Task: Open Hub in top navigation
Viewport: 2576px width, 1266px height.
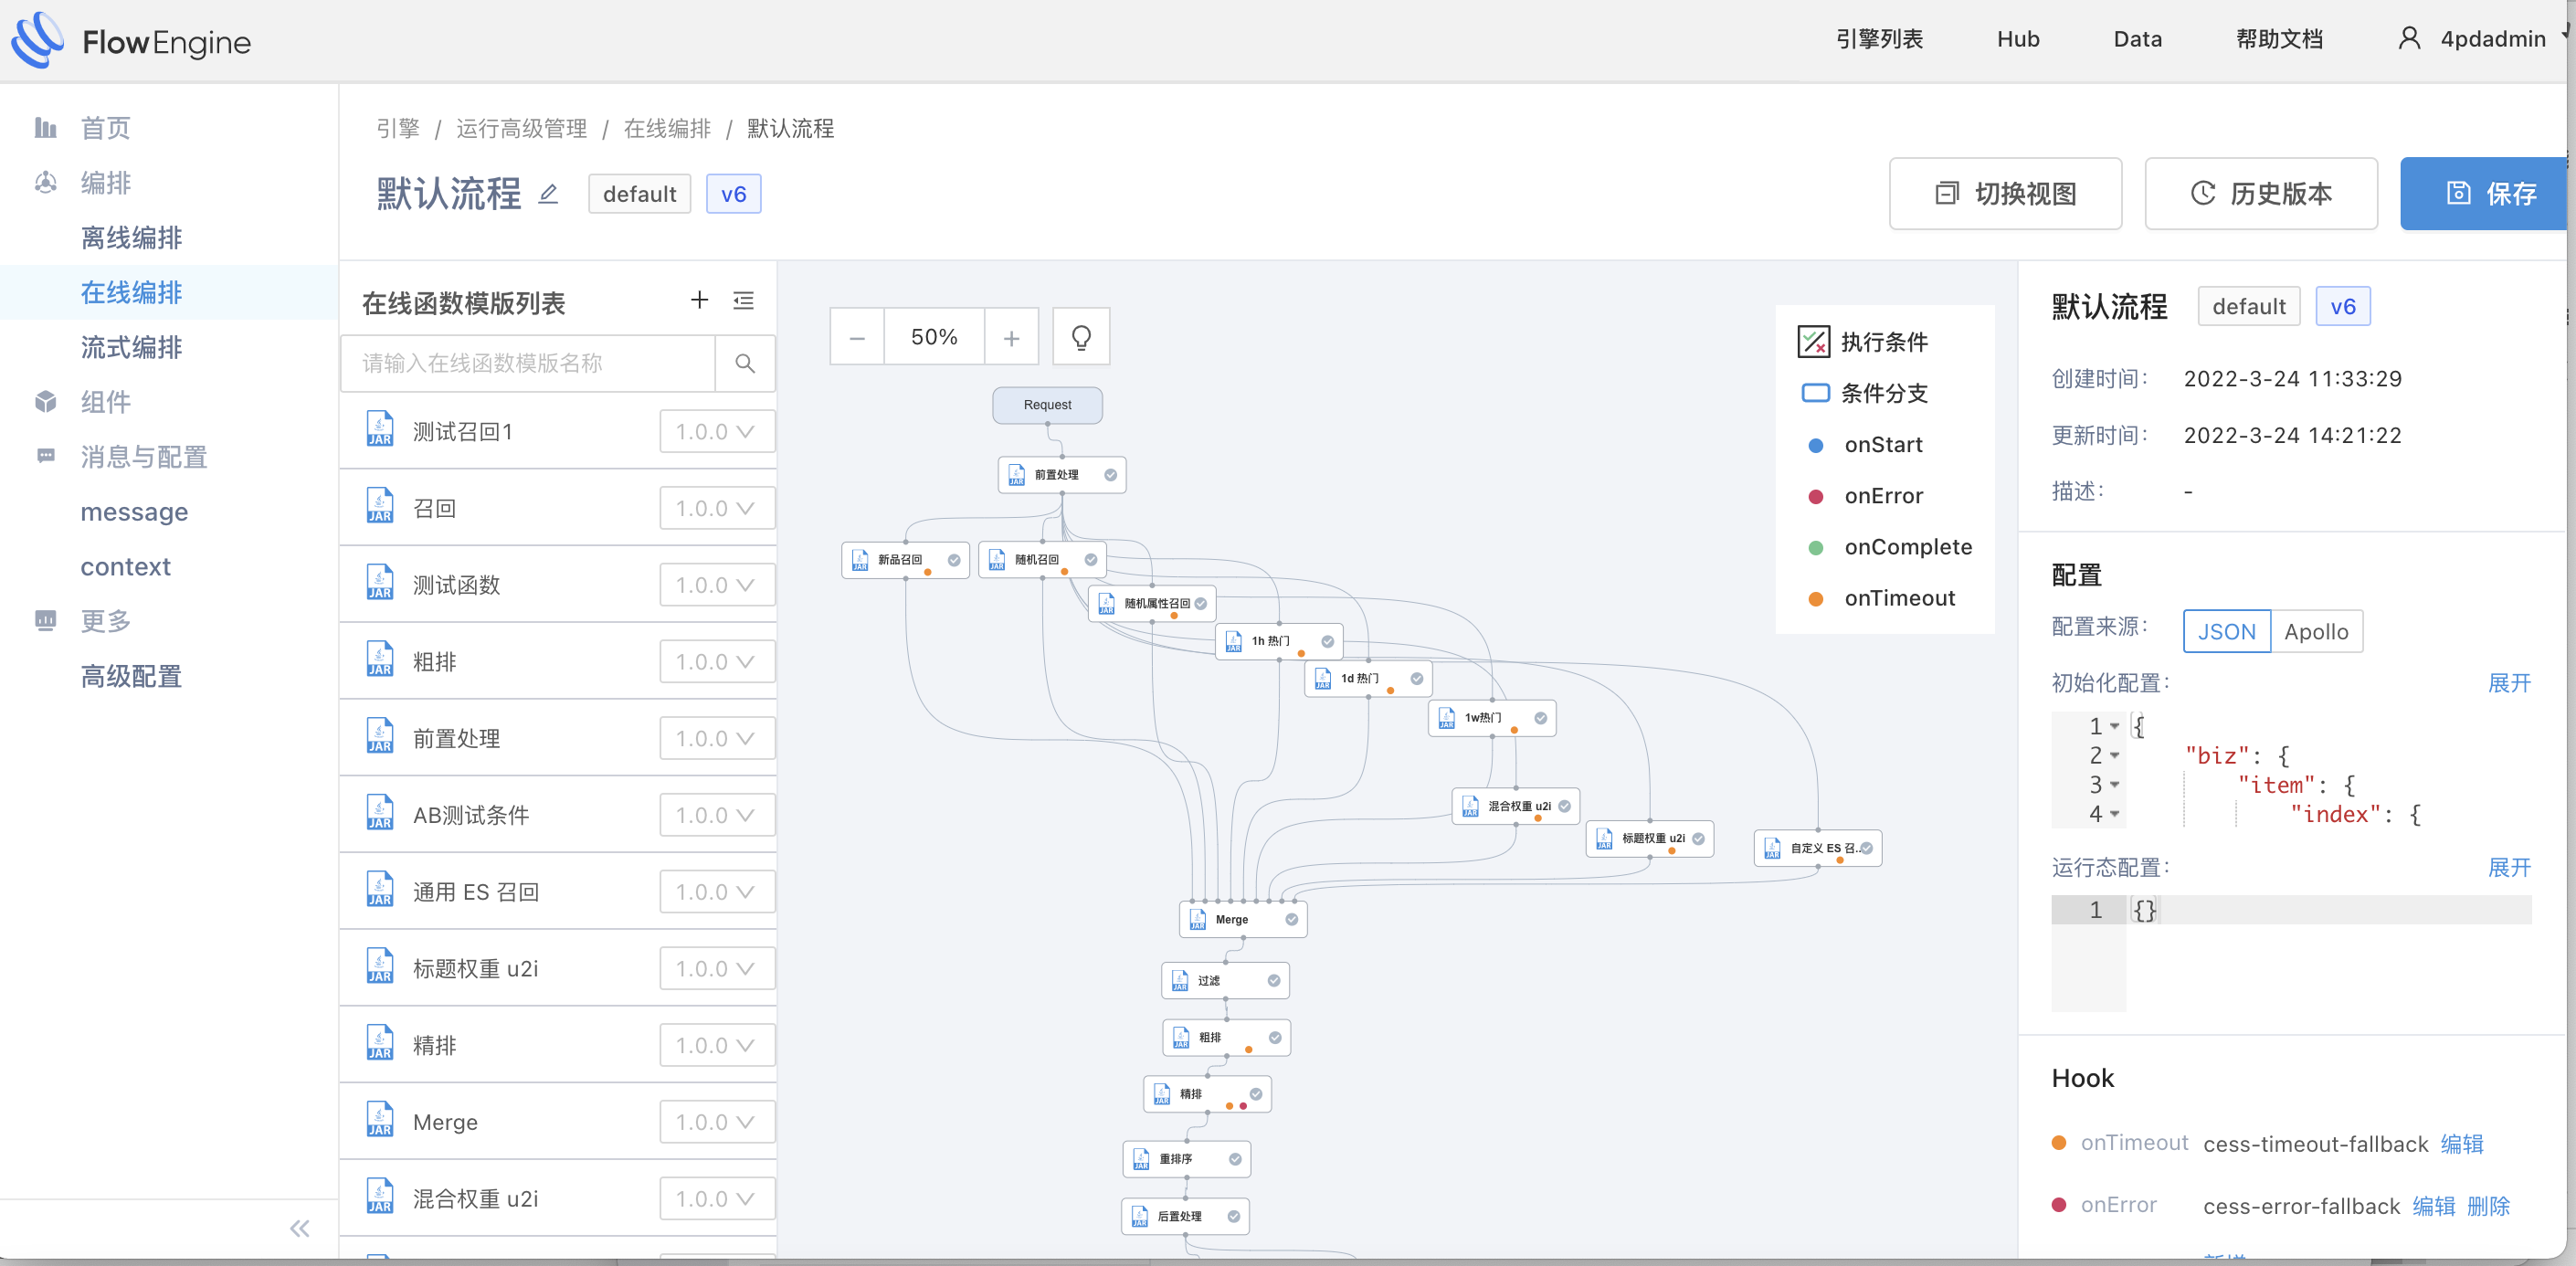Action: coord(2018,39)
